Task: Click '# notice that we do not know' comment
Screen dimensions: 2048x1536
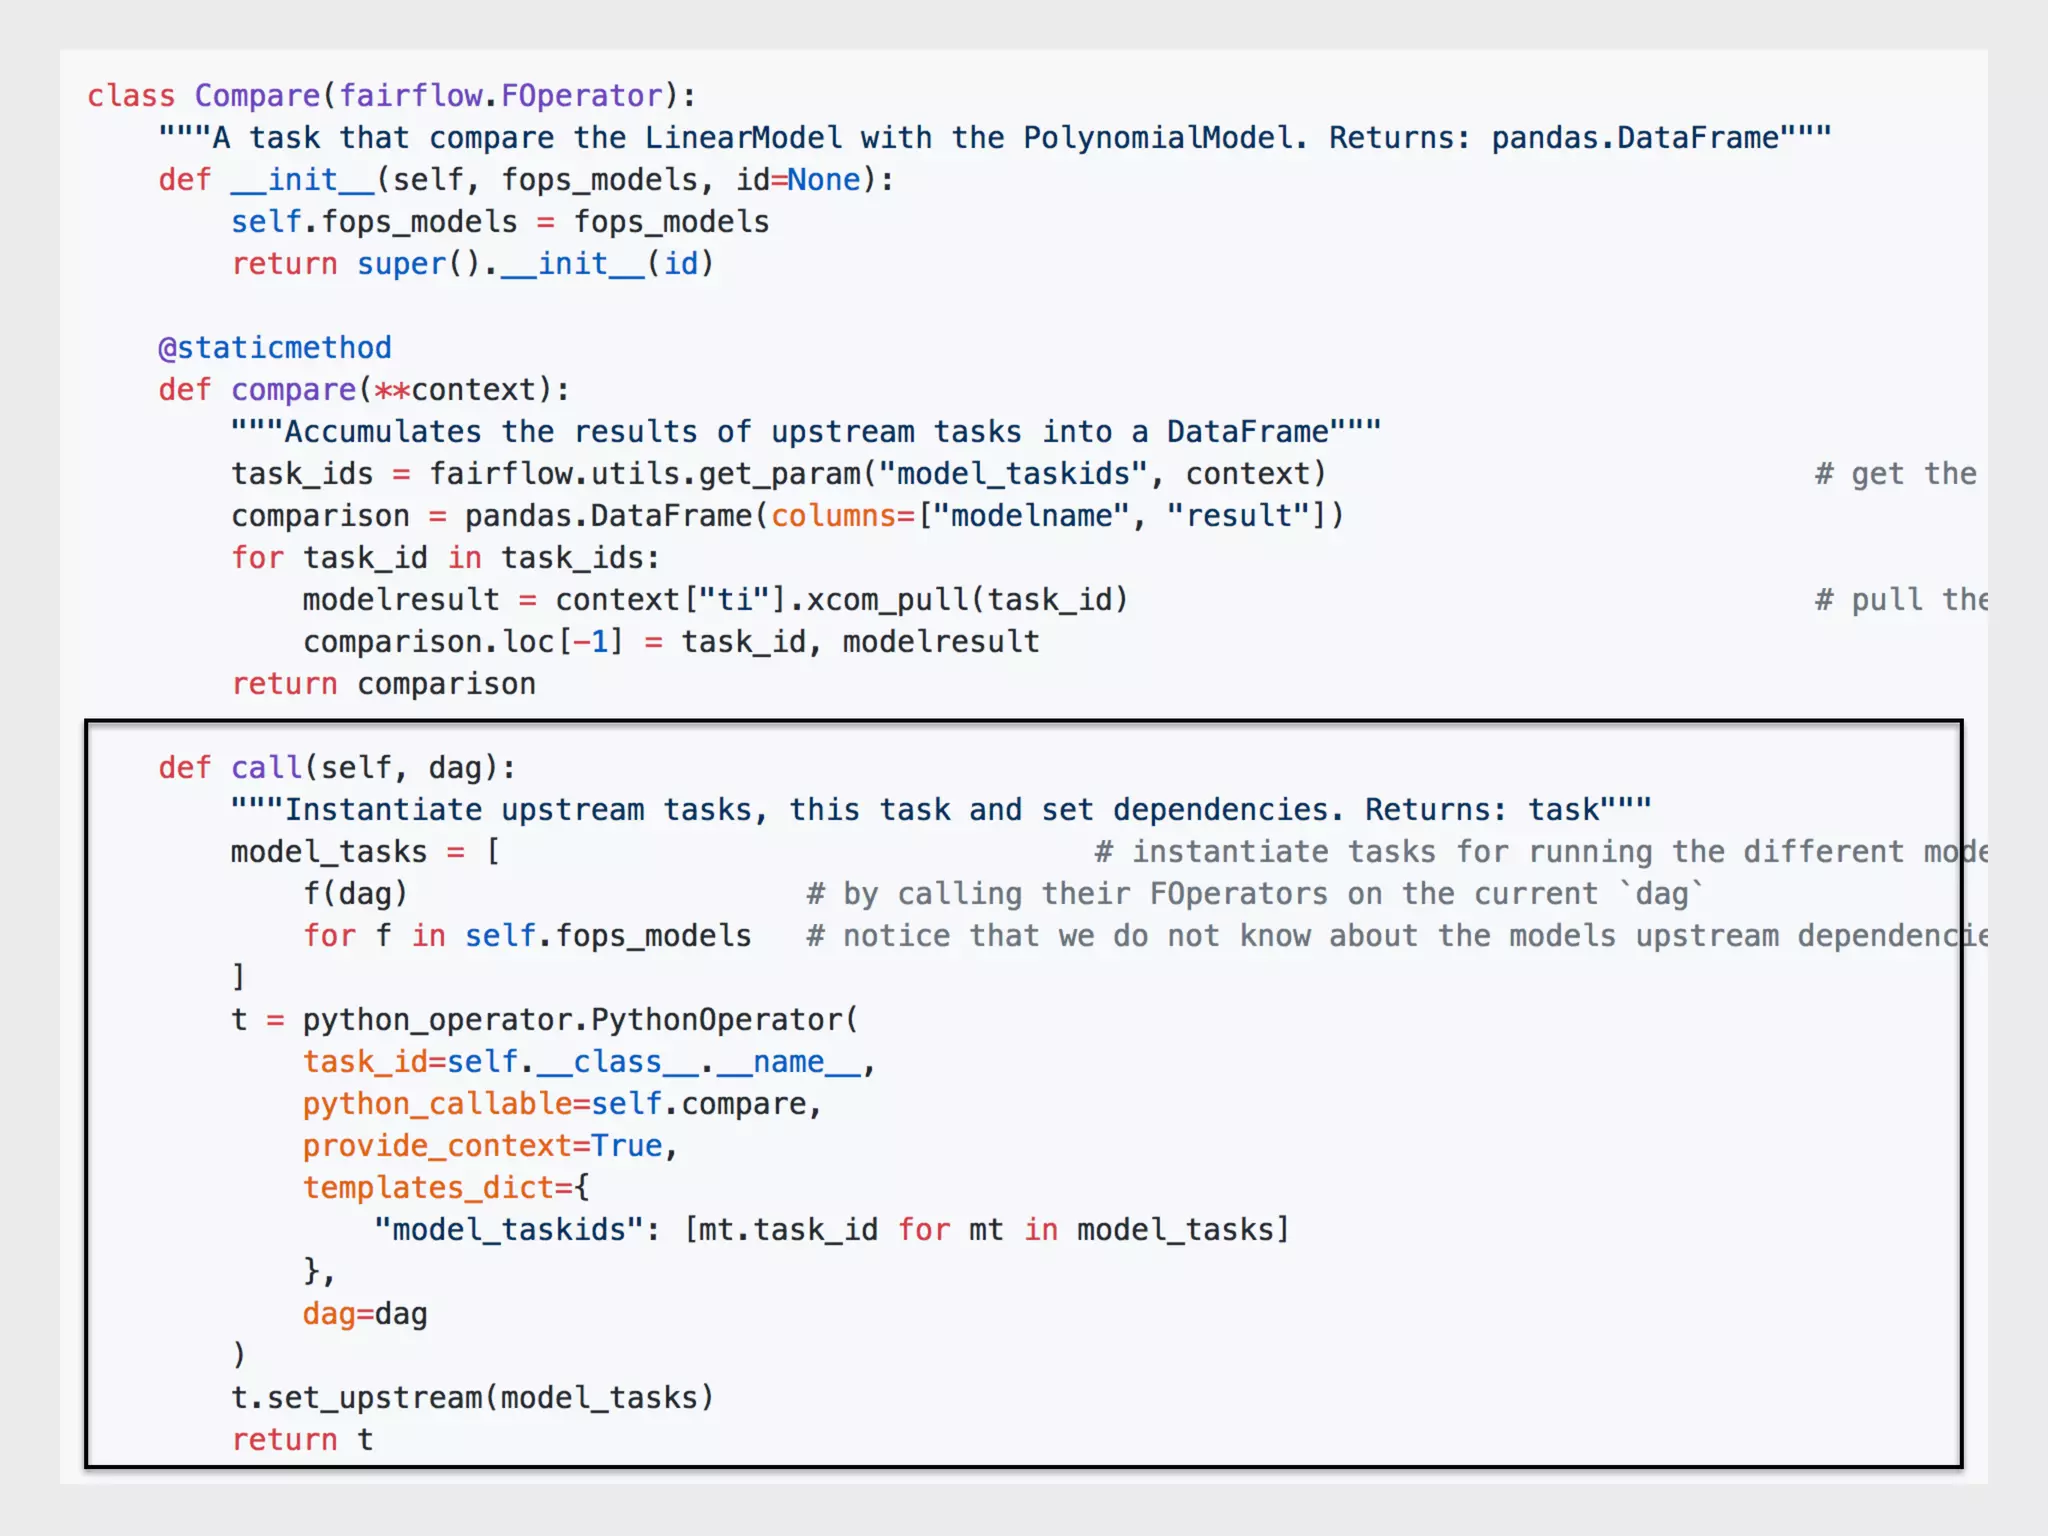Action: point(1397,936)
